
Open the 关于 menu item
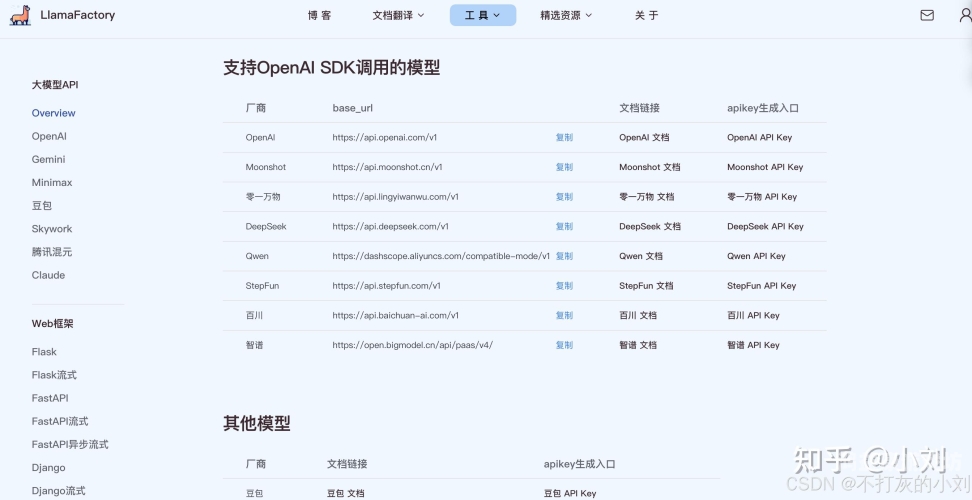coord(647,15)
